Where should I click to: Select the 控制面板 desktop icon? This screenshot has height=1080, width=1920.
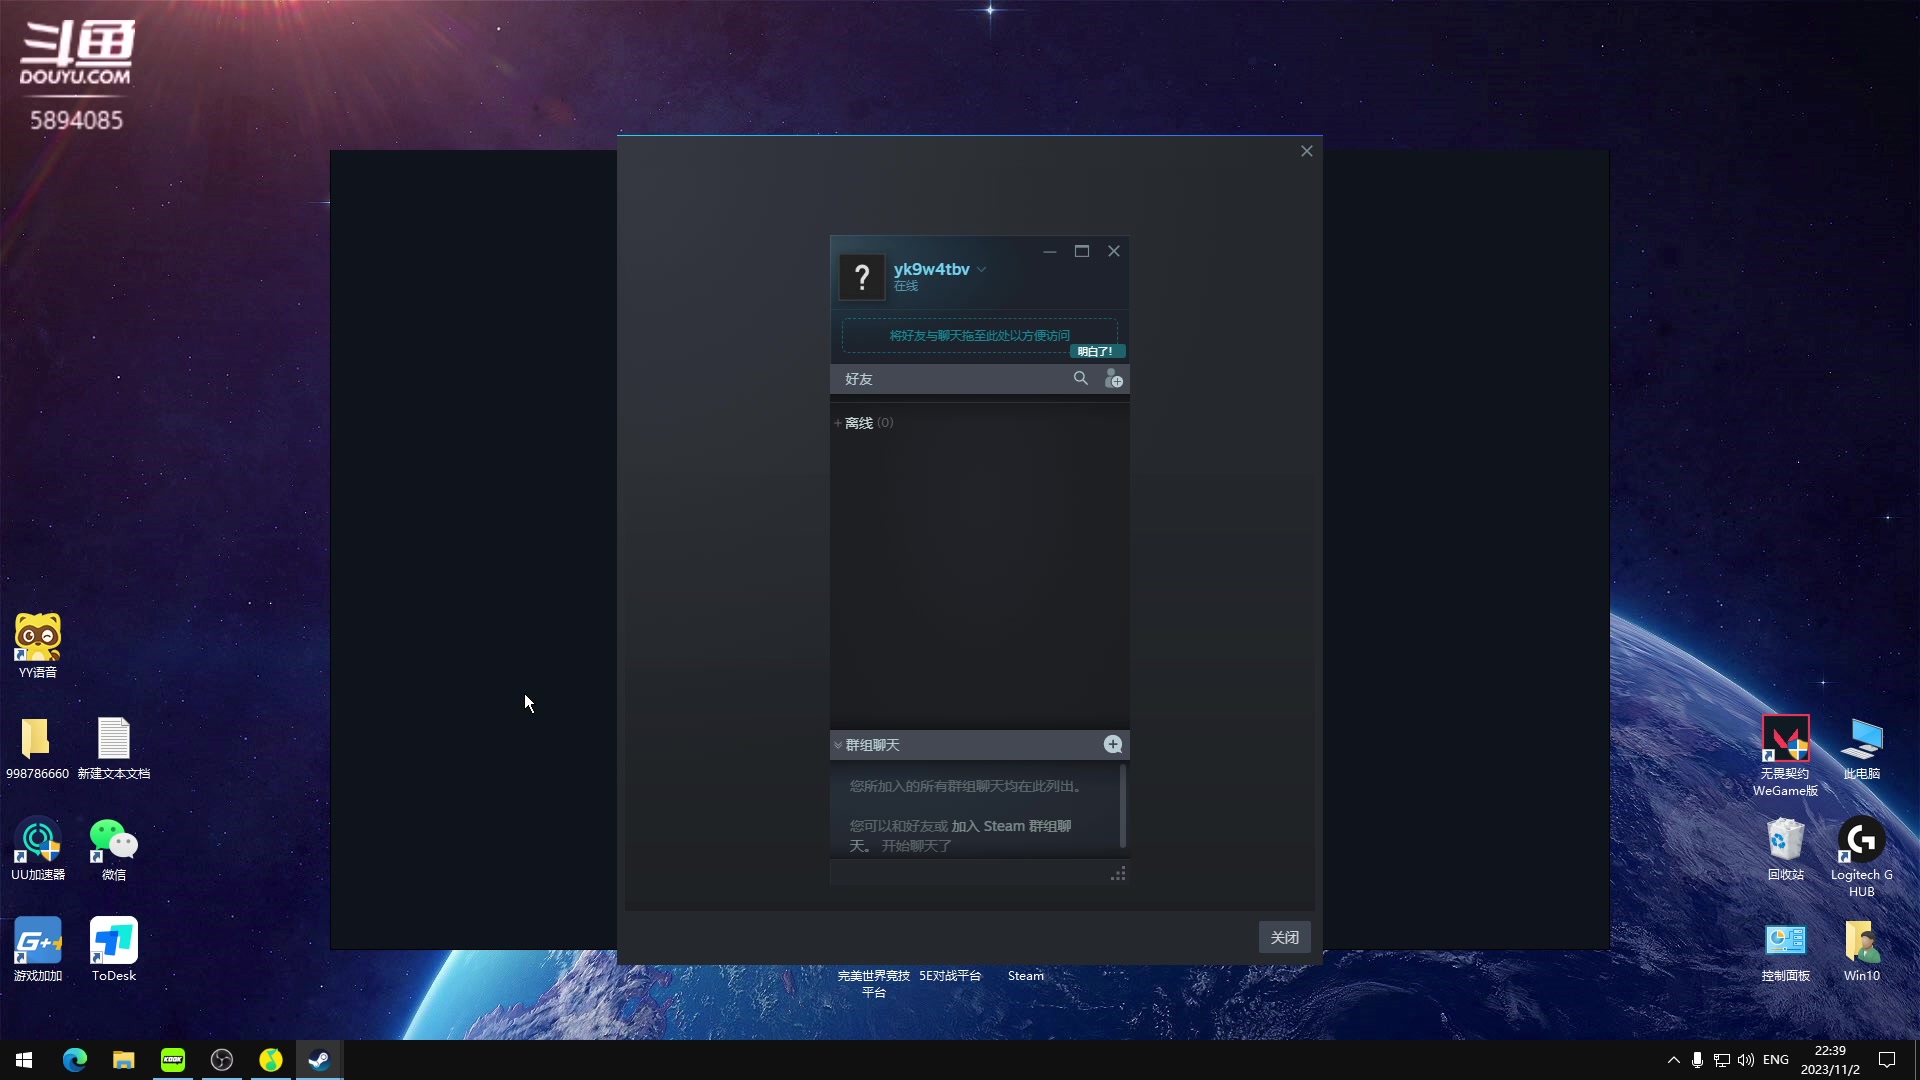1785,951
